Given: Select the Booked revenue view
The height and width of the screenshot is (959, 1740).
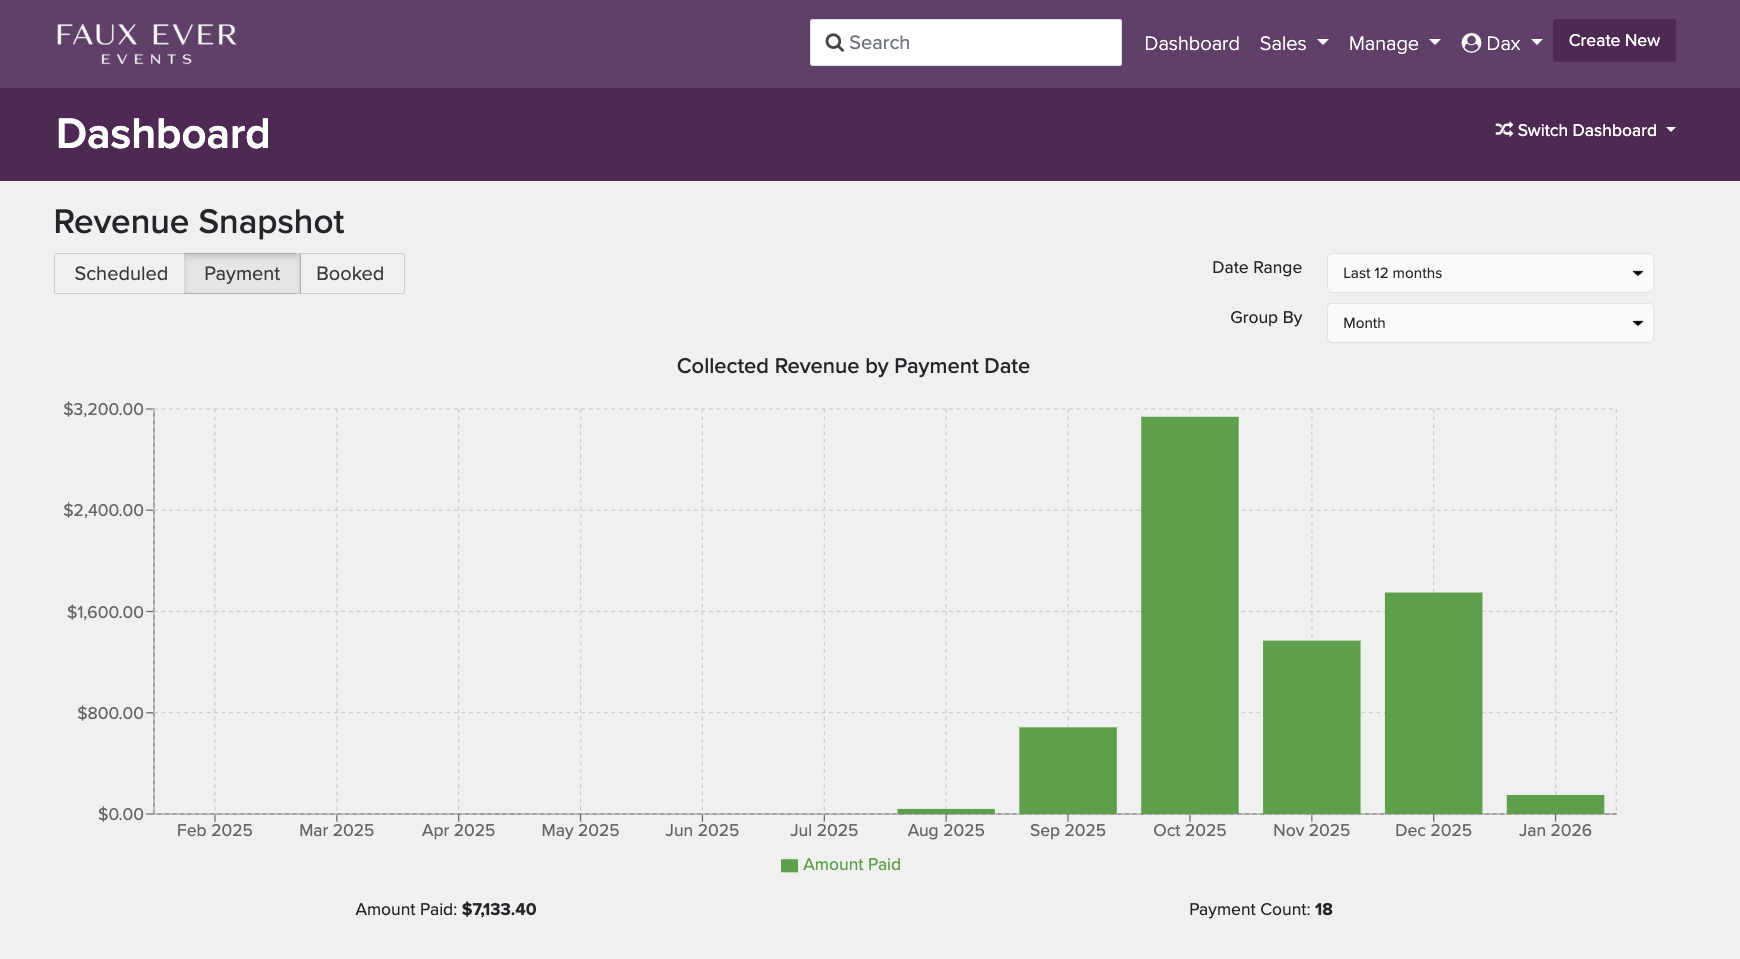Looking at the screenshot, I should tap(351, 273).
